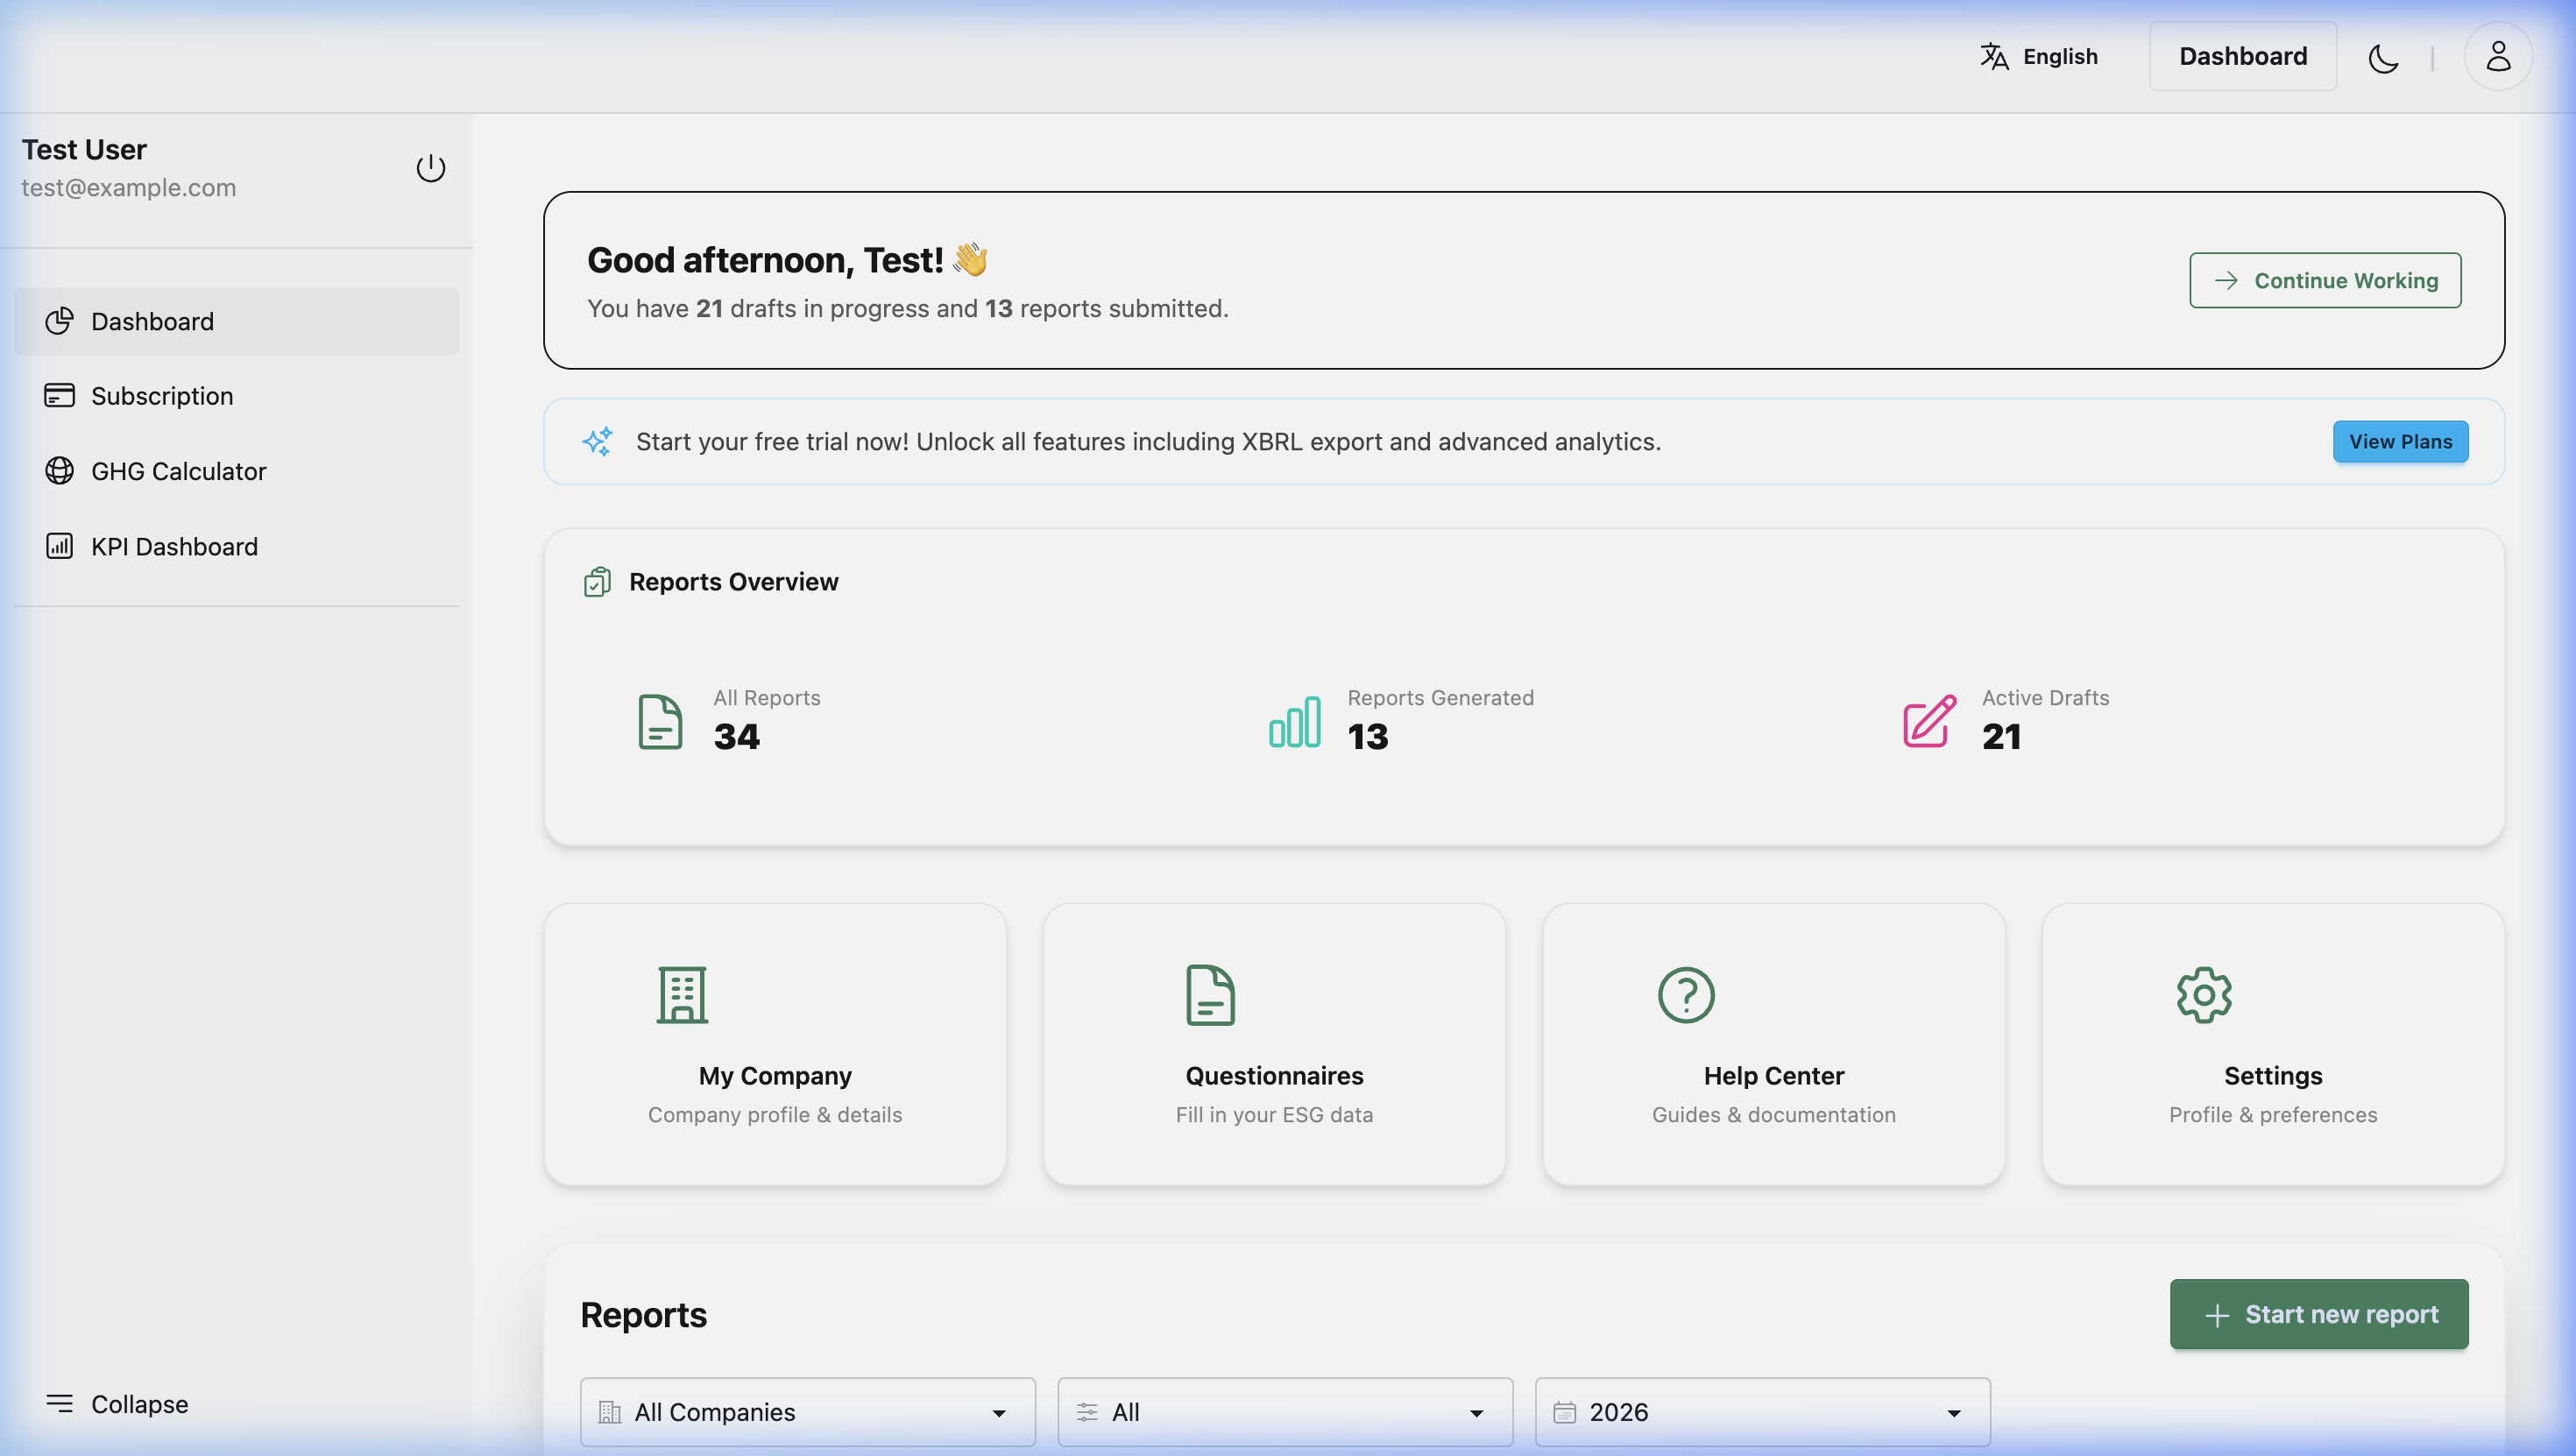Open My Company profile card
The width and height of the screenshot is (2576, 1456).
point(774,1045)
